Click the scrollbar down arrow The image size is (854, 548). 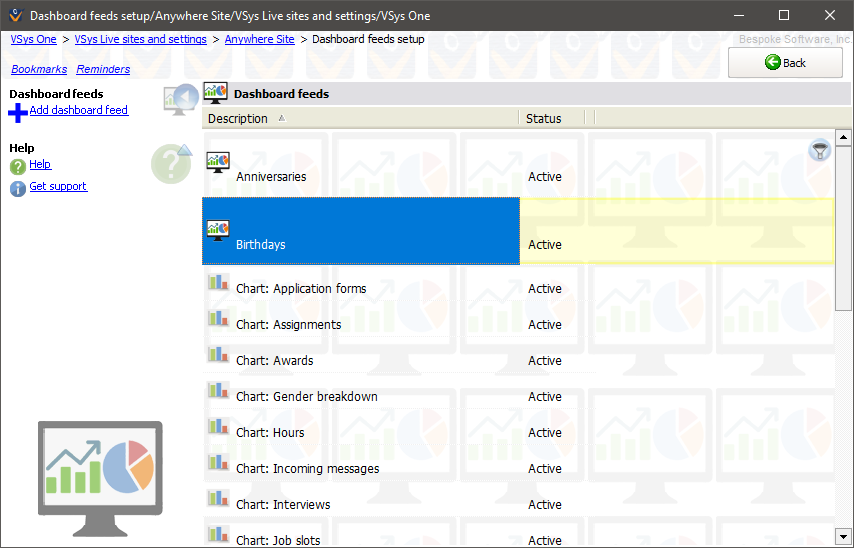[843, 537]
